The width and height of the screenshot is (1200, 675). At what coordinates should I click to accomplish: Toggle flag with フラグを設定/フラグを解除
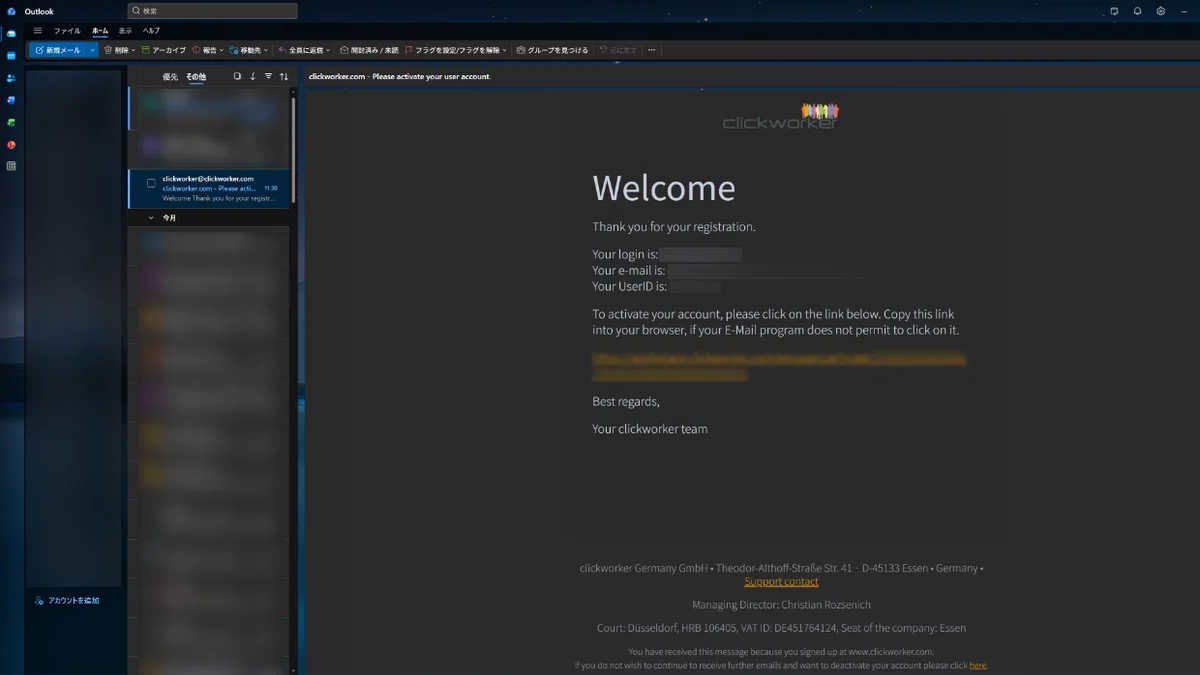452,50
